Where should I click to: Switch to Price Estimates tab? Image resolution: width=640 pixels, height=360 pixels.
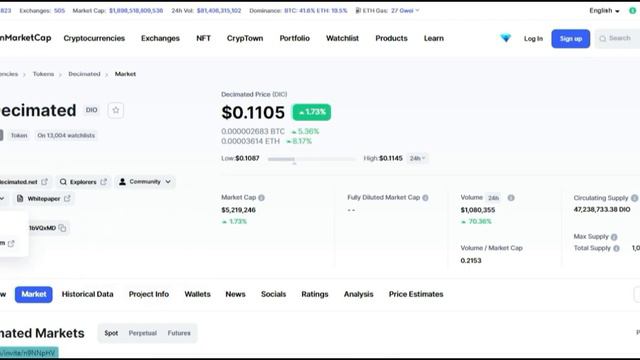coord(416,294)
